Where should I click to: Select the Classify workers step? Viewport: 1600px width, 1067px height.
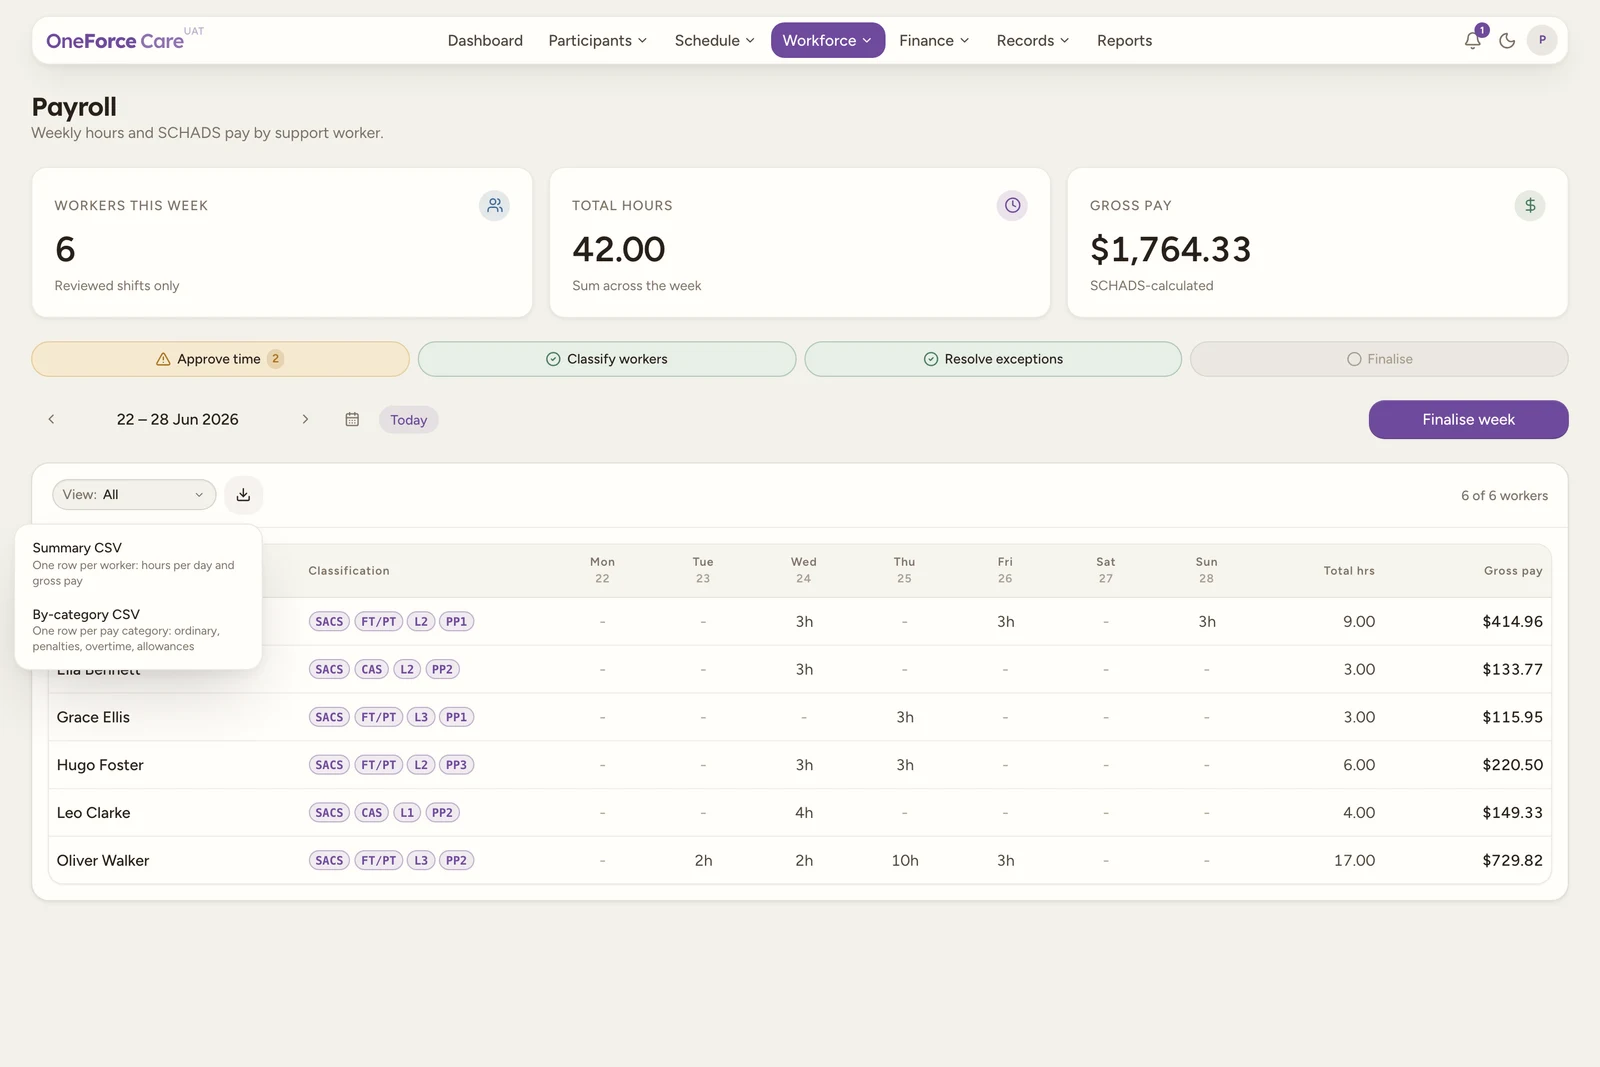[x=607, y=359]
